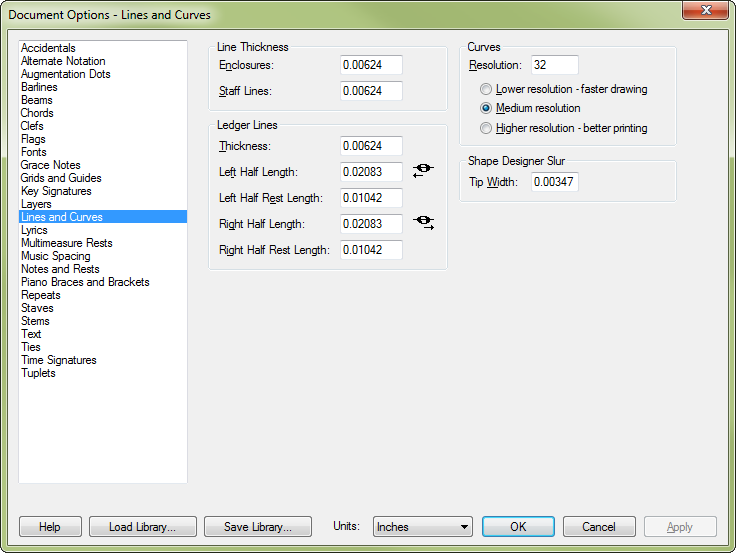The width and height of the screenshot is (736, 553).
Task: Click the Curves Resolution field
Action: 555,65
